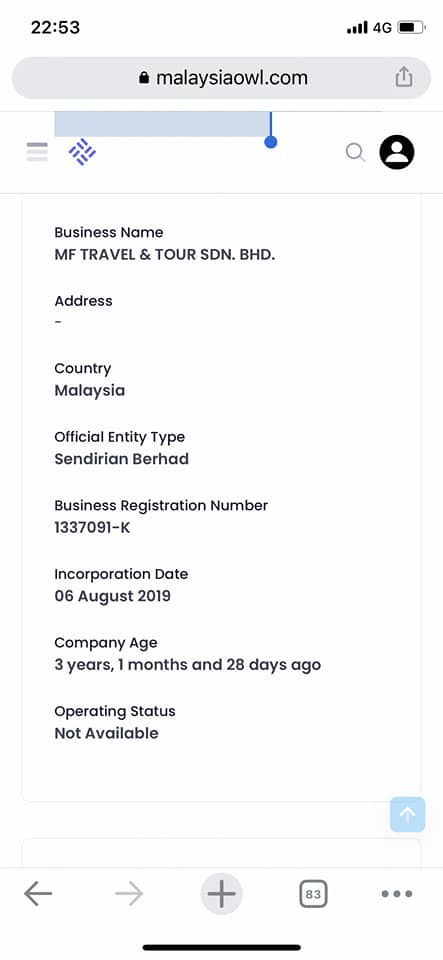The width and height of the screenshot is (443, 960).
Task: Open the hamburger menu icon
Action: click(x=37, y=151)
